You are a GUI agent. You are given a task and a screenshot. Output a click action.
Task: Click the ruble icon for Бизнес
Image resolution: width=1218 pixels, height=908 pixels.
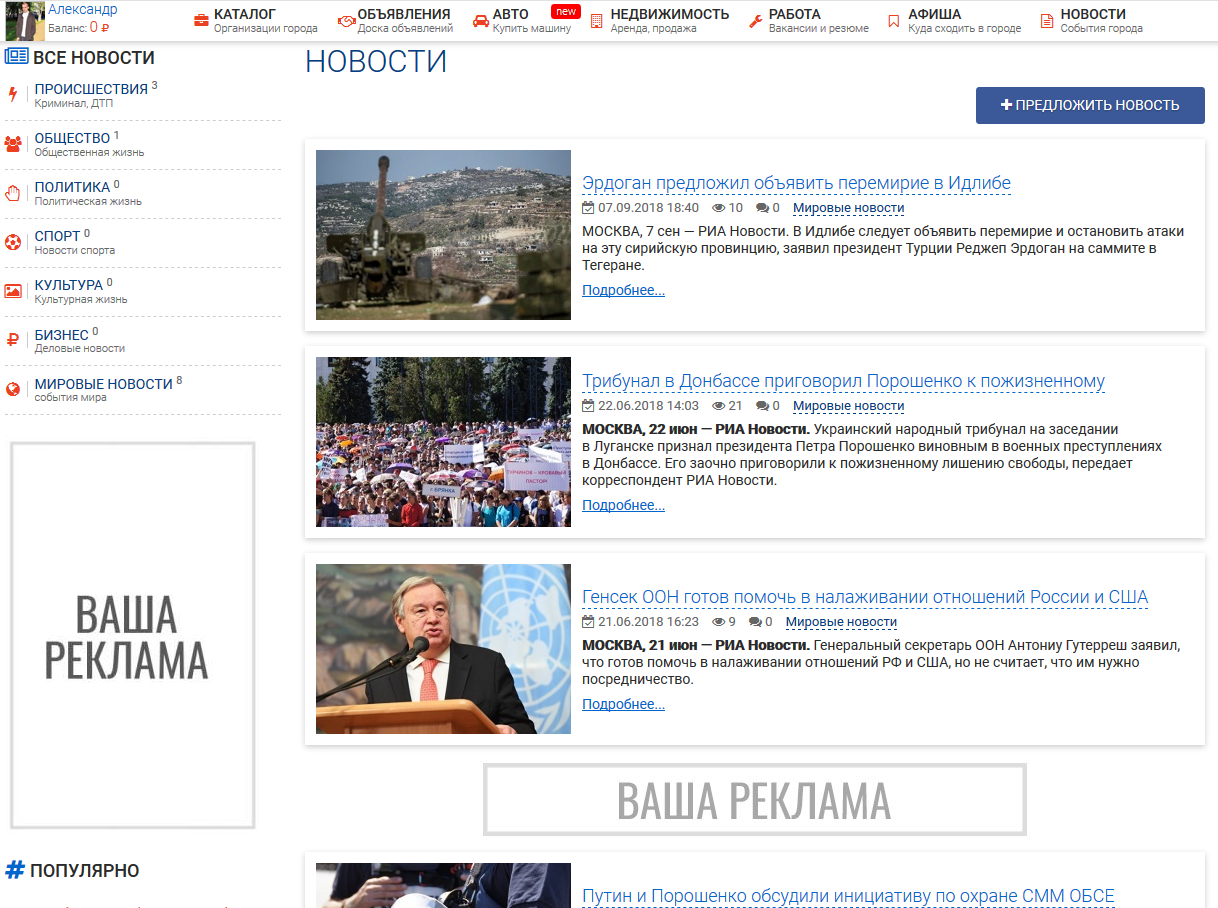click(13, 340)
